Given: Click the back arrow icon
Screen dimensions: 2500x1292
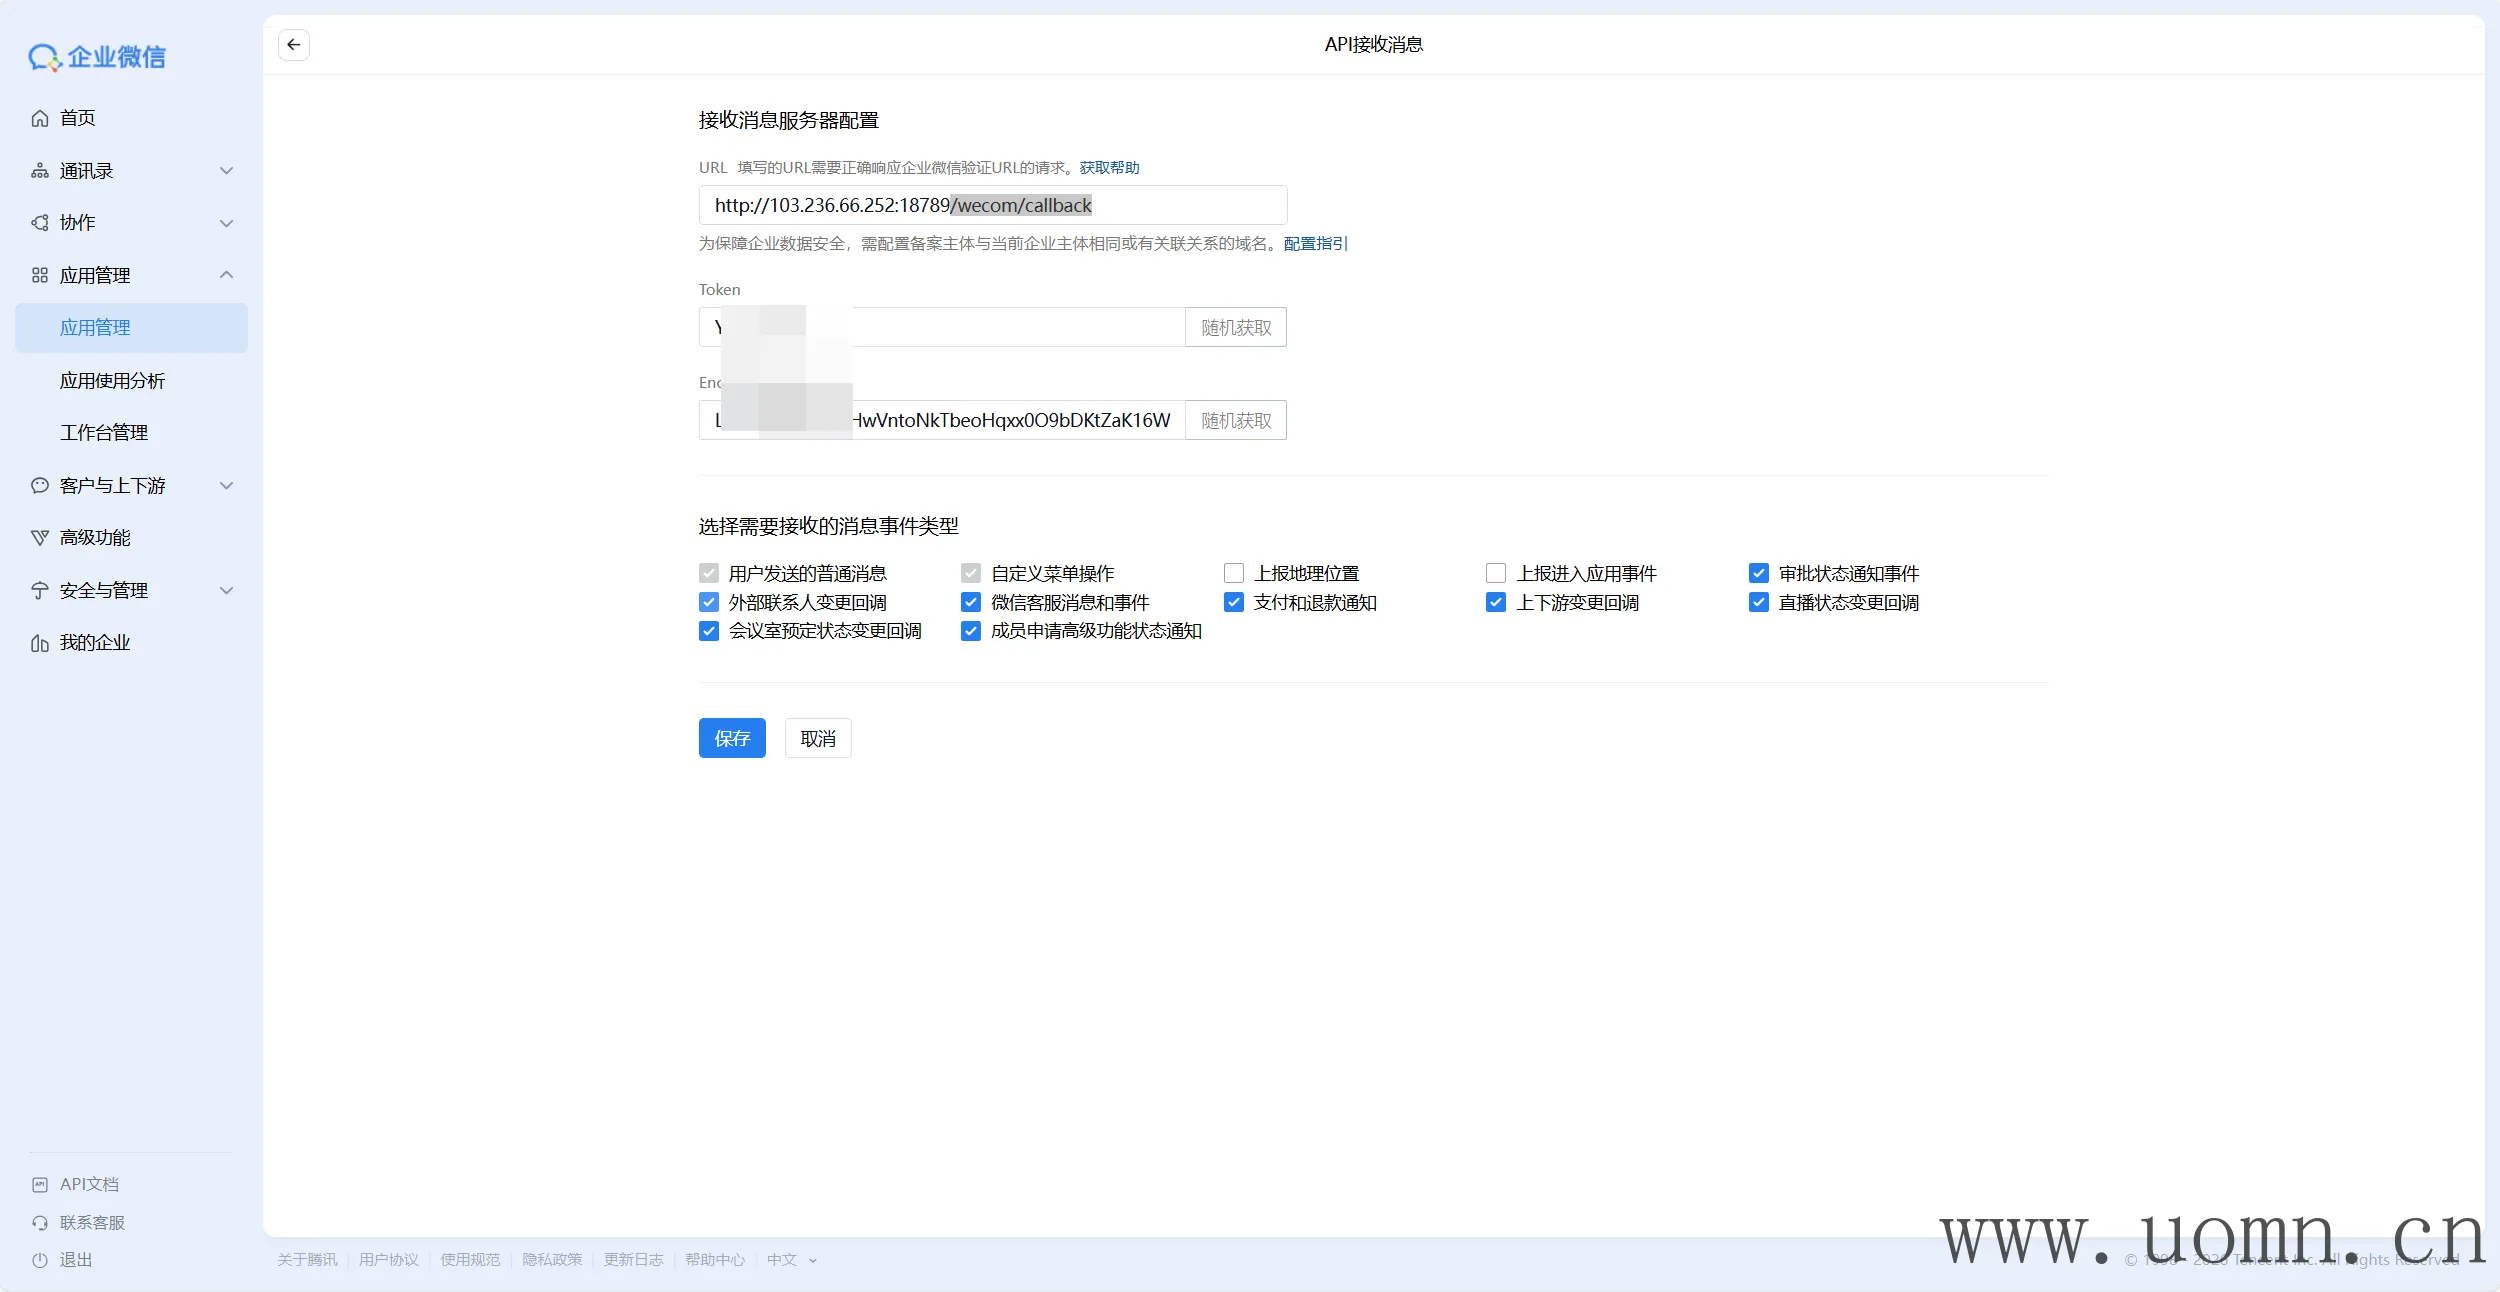Looking at the screenshot, I should tap(293, 45).
